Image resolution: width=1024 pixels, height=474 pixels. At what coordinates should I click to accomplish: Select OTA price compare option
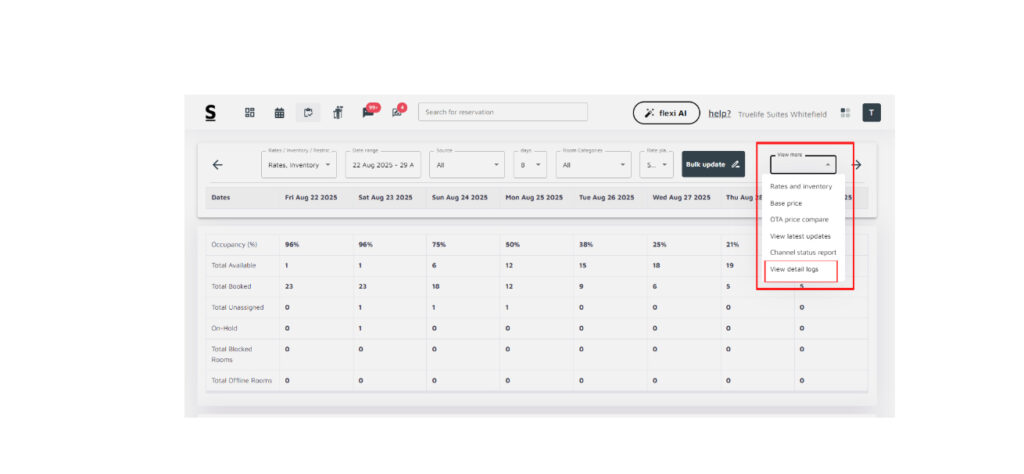tap(799, 219)
